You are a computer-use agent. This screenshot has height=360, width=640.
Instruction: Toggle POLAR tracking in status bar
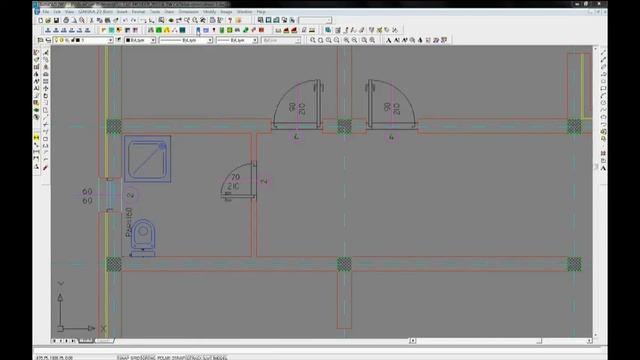click(x=163, y=358)
